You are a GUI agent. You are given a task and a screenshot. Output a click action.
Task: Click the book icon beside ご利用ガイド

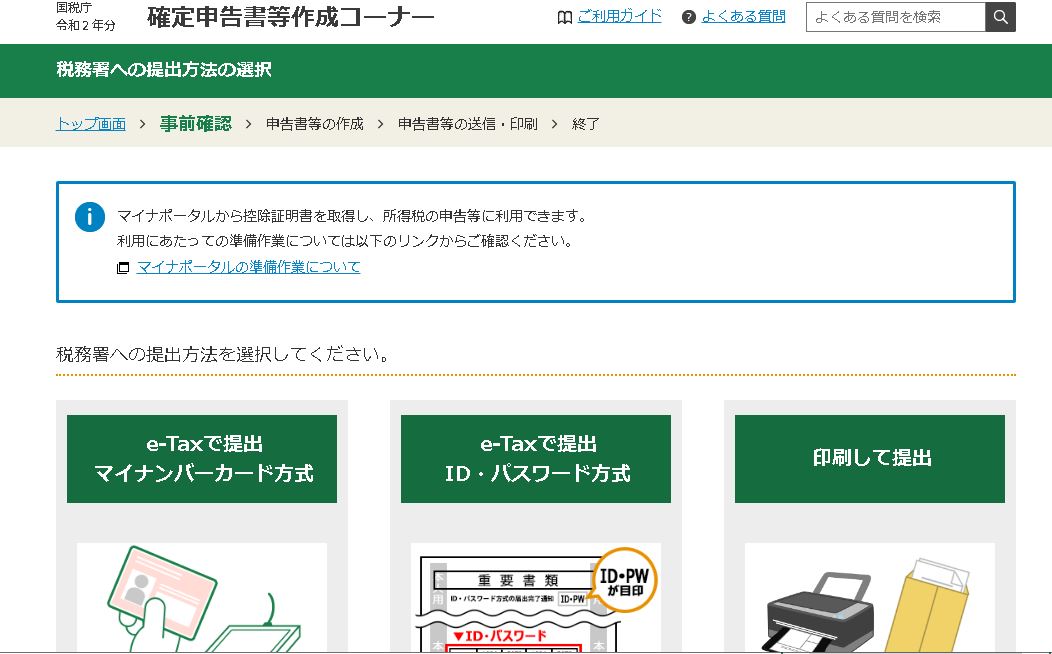(x=565, y=17)
